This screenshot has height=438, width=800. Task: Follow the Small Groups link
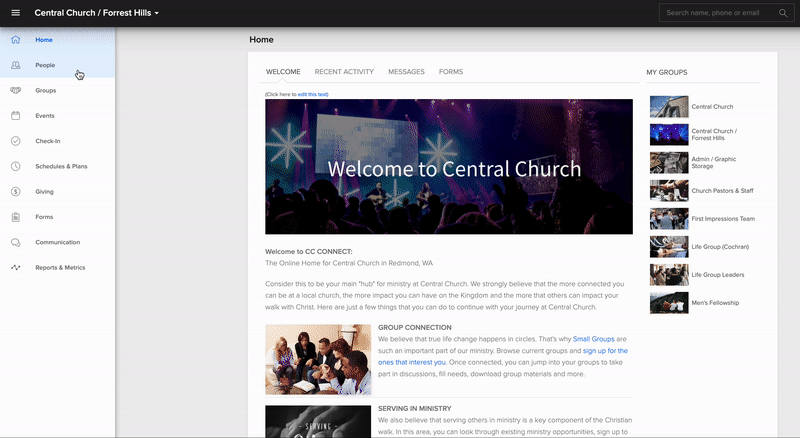(x=594, y=339)
